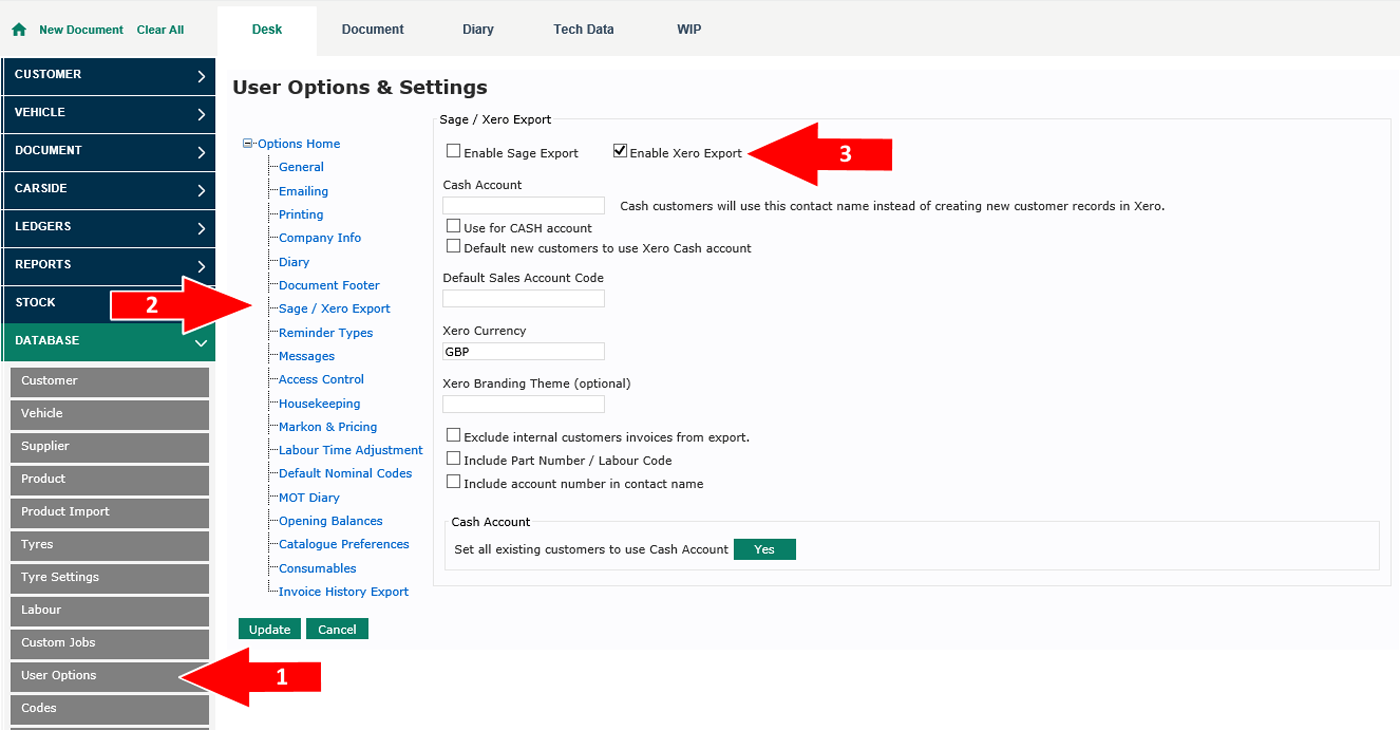Open the Sage / Xero Export settings link

point(334,309)
